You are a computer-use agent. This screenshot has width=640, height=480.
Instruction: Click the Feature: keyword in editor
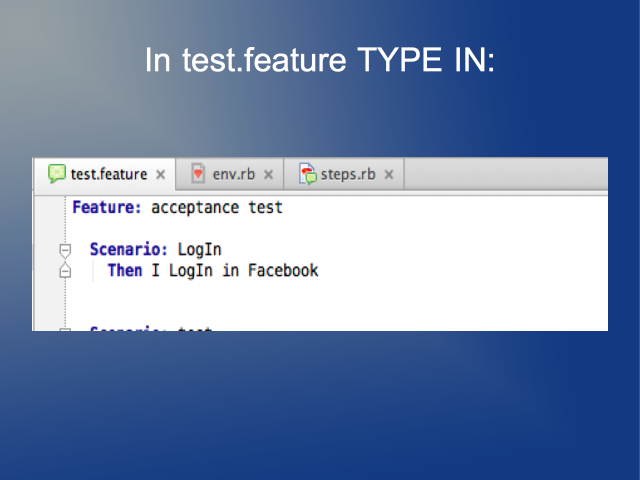coord(107,207)
